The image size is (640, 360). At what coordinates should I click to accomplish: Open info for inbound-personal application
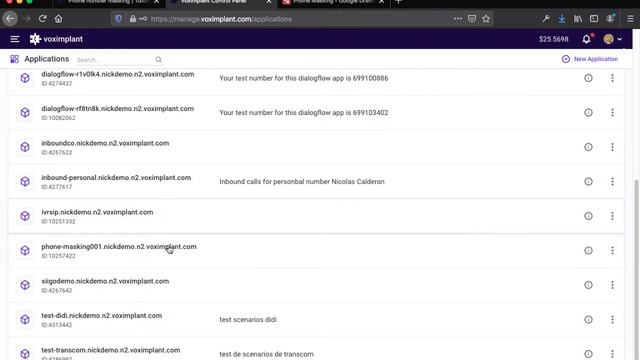tap(588, 181)
